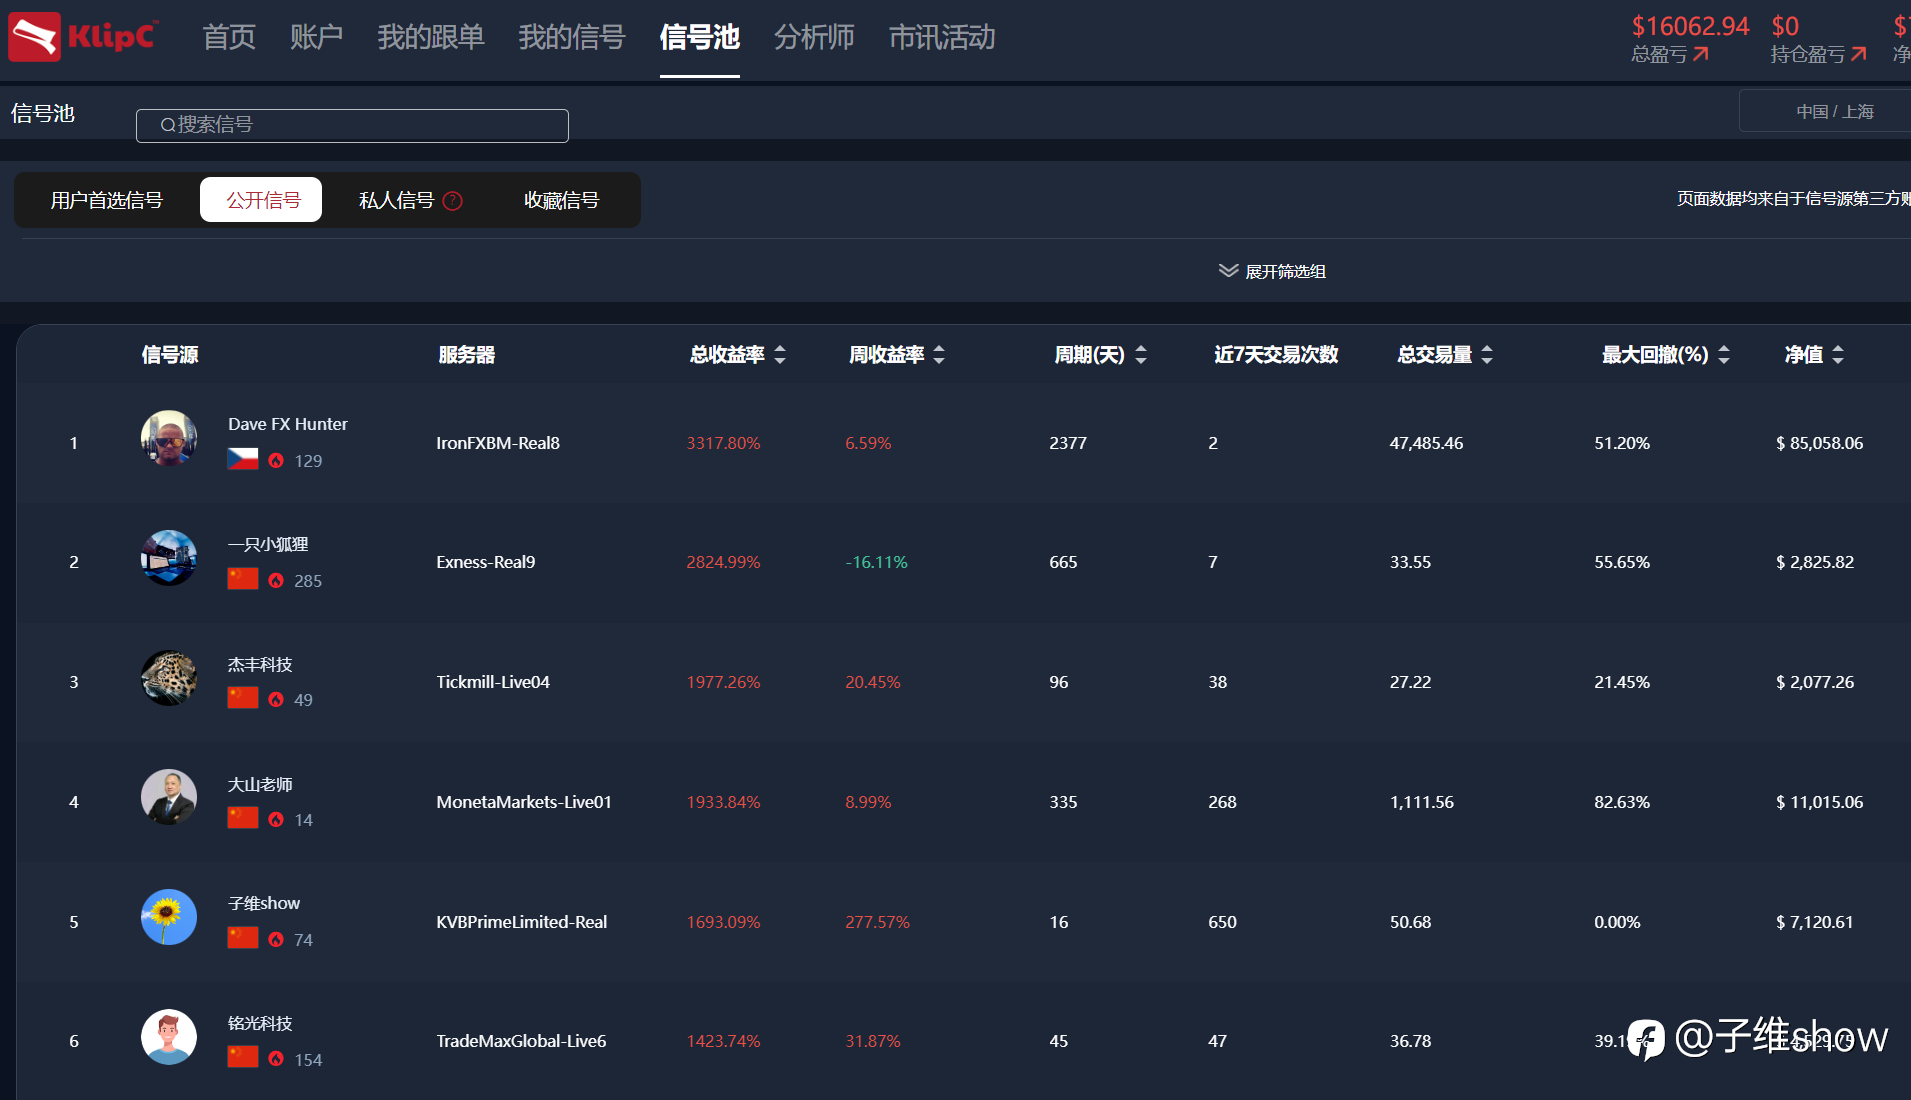Open the 账户 menu
The height and width of the screenshot is (1100, 1911).
click(x=316, y=37)
